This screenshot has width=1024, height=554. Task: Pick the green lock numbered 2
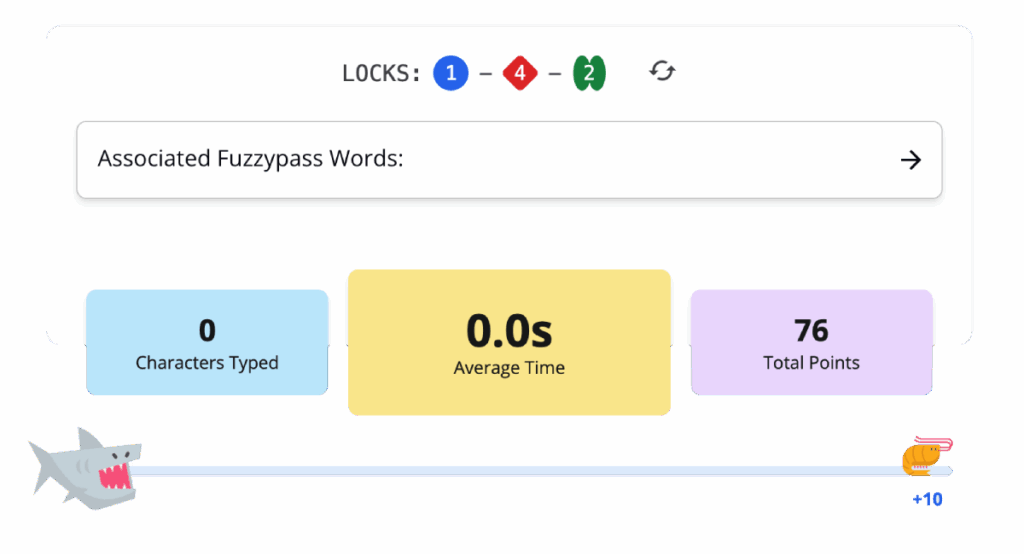[x=589, y=73]
